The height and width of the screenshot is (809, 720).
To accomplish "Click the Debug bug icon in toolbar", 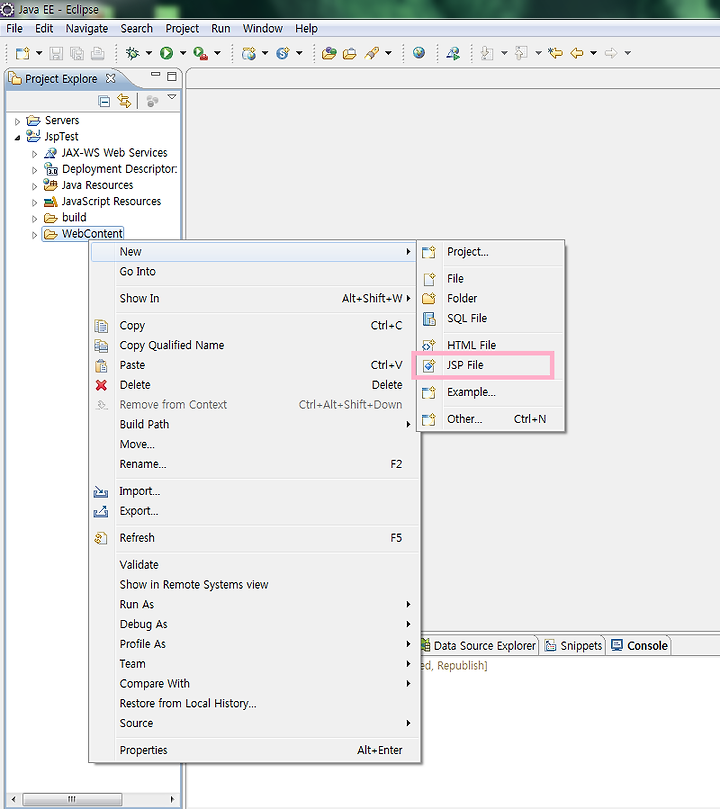I will pyautogui.click(x=133, y=53).
